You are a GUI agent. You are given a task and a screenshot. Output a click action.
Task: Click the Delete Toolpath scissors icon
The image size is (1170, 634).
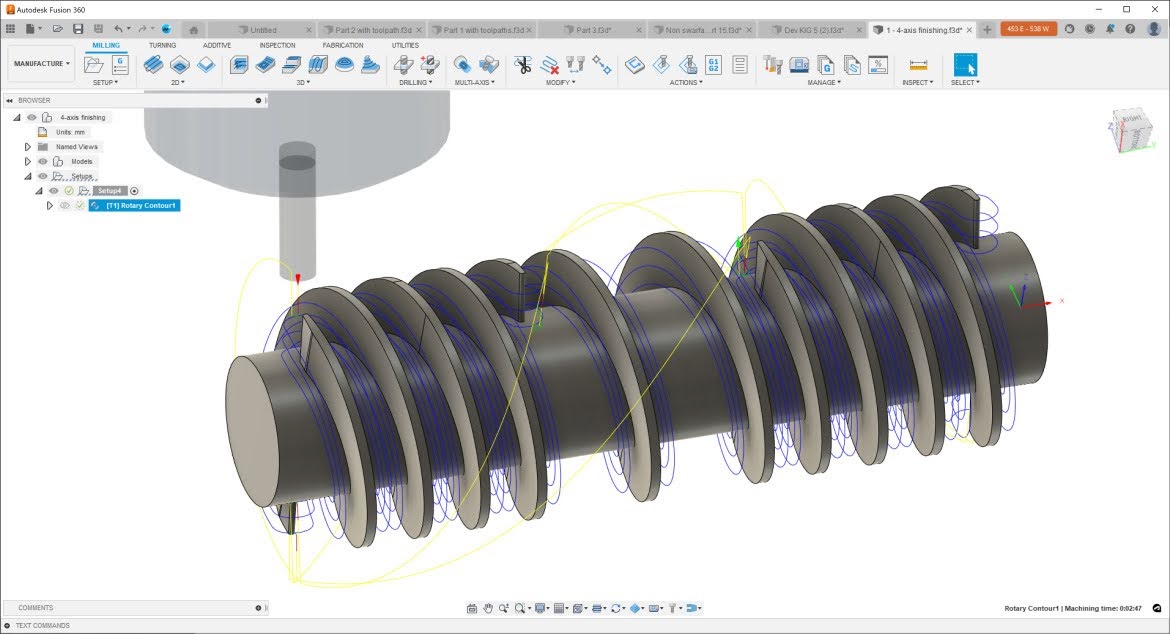[523, 65]
